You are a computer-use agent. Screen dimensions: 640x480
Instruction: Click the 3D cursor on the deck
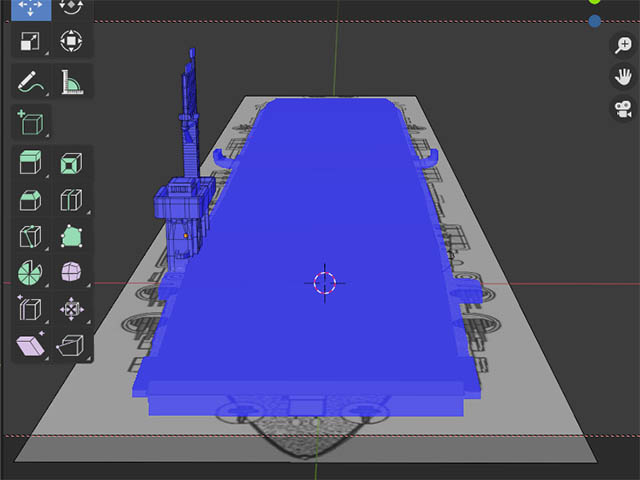coord(325,283)
